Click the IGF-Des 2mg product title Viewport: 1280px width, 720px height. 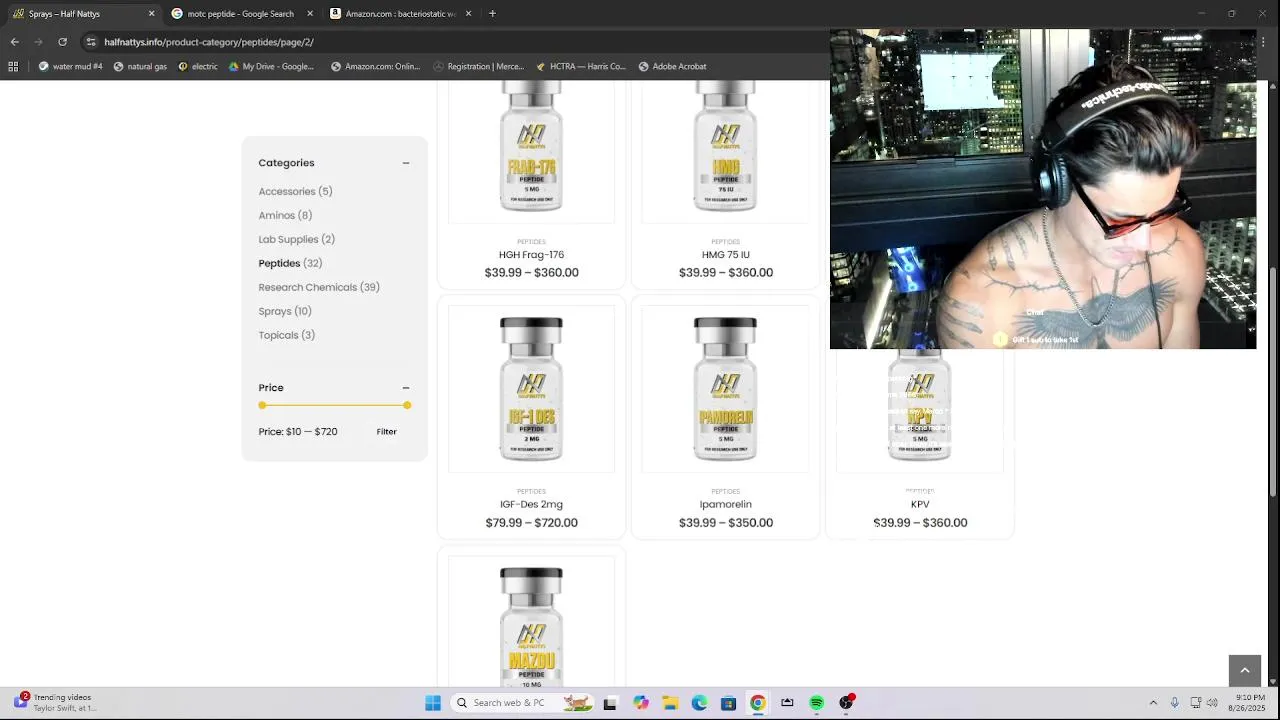[x=531, y=505]
